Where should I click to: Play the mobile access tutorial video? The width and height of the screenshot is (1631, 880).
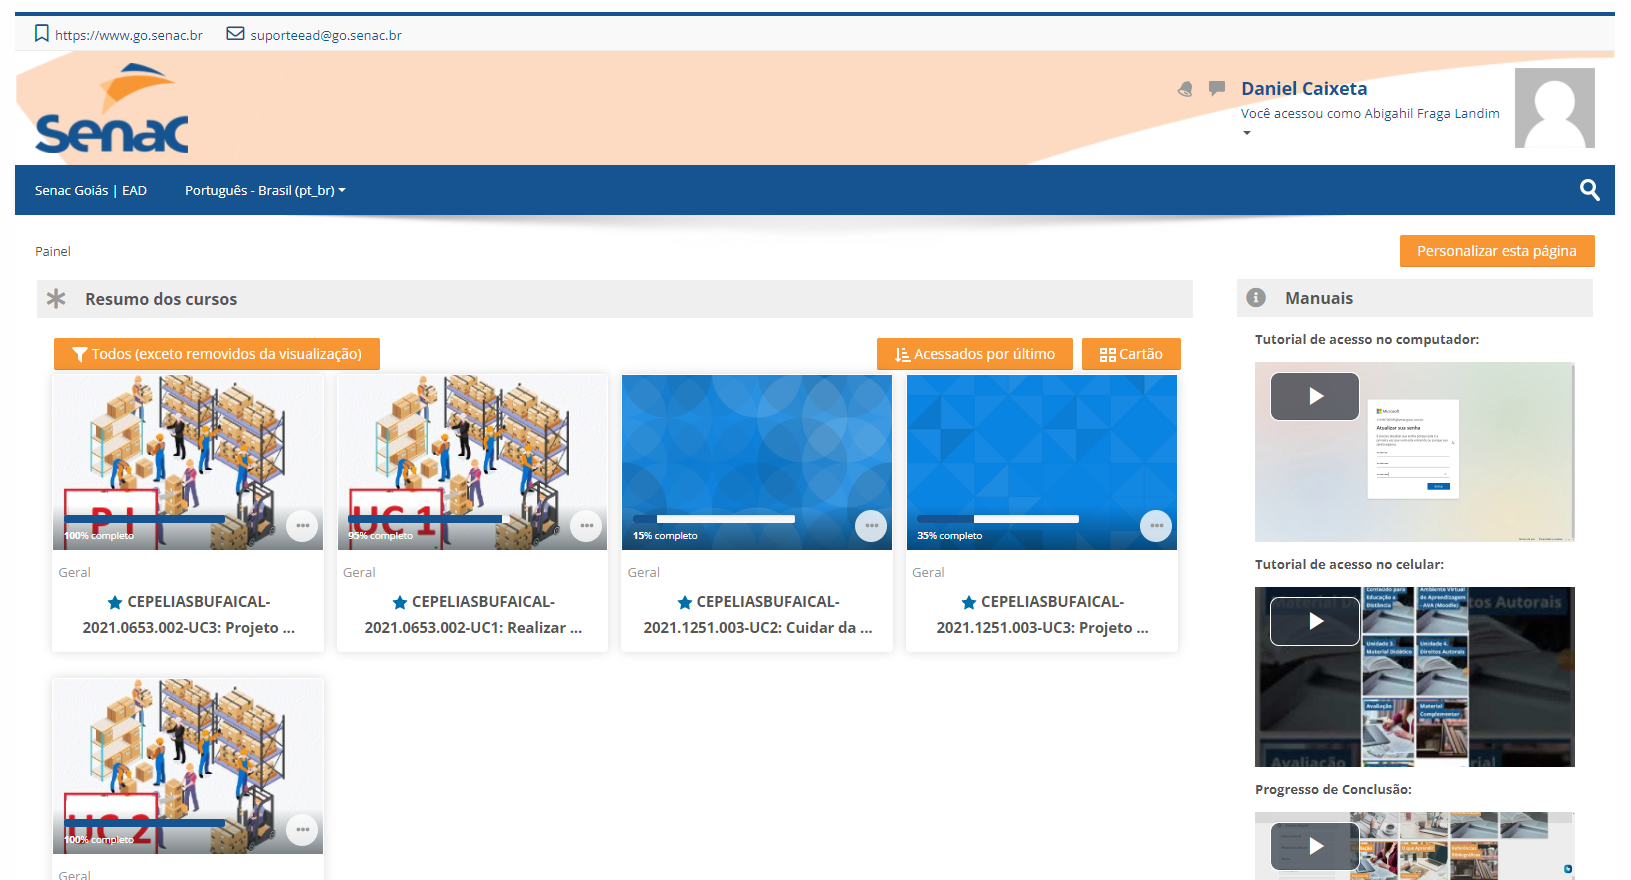click(1315, 621)
